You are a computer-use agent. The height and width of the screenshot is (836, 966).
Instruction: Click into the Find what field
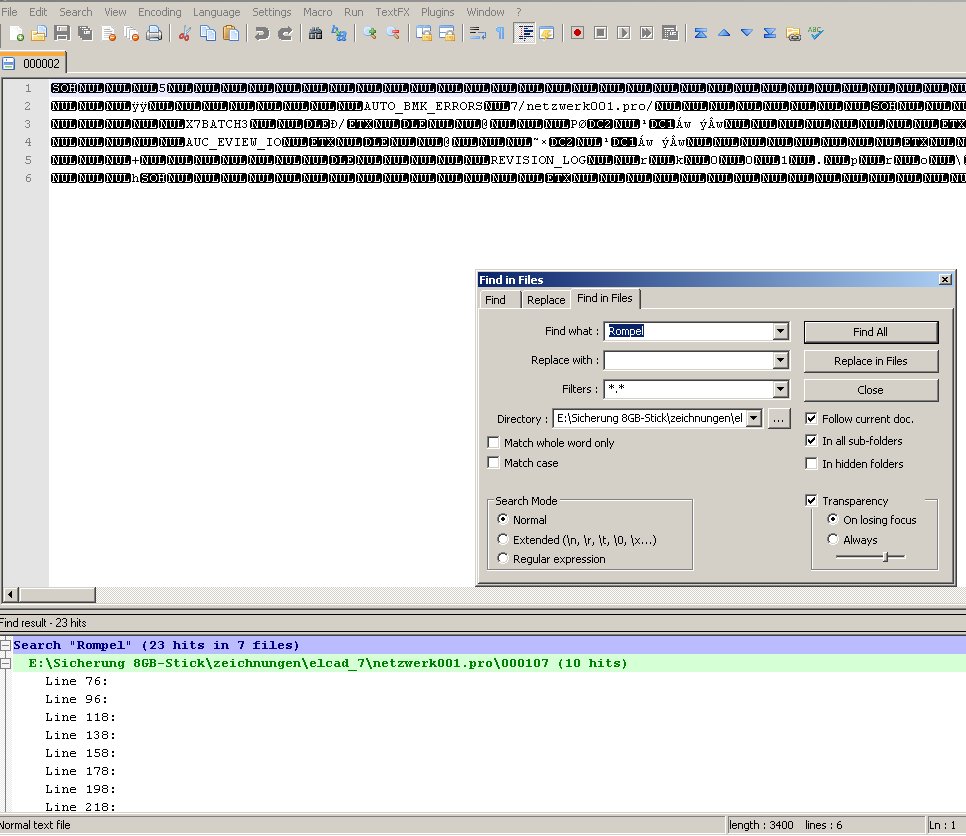(689, 331)
